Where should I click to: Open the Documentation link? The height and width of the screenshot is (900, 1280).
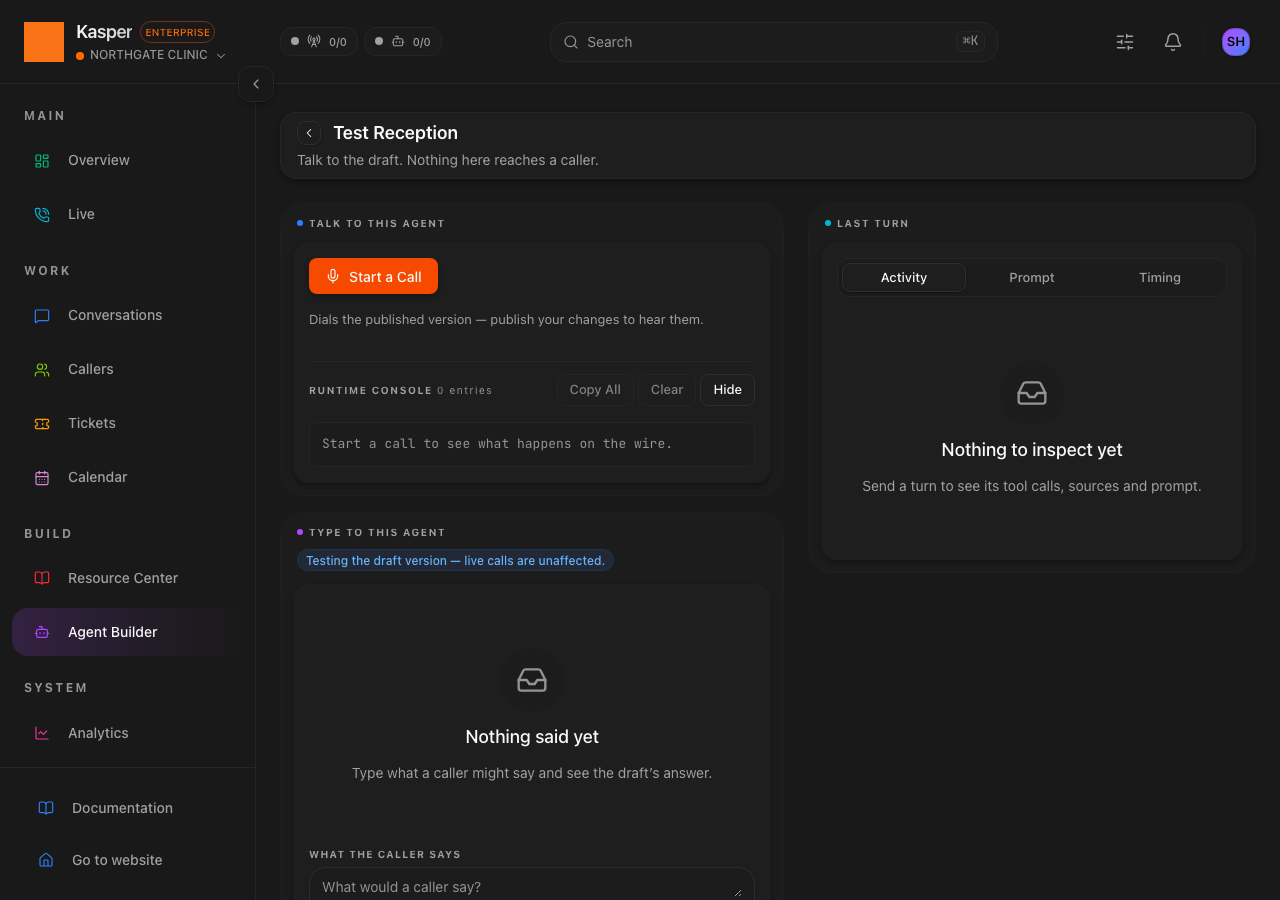coord(126,808)
